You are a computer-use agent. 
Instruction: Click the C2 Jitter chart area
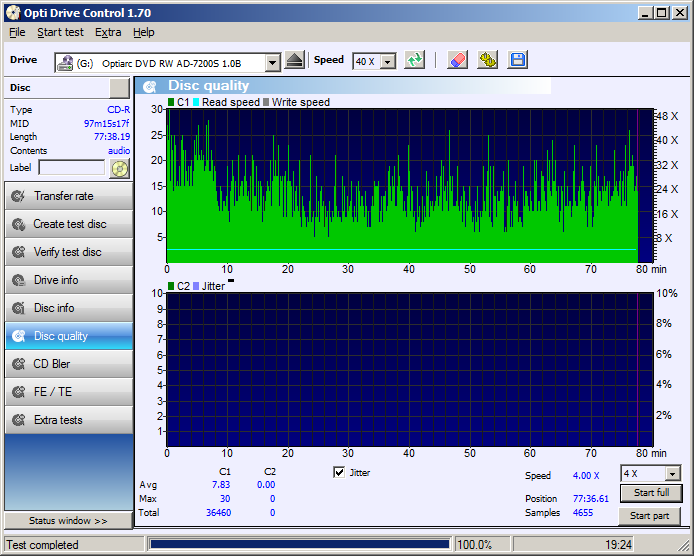click(410, 370)
